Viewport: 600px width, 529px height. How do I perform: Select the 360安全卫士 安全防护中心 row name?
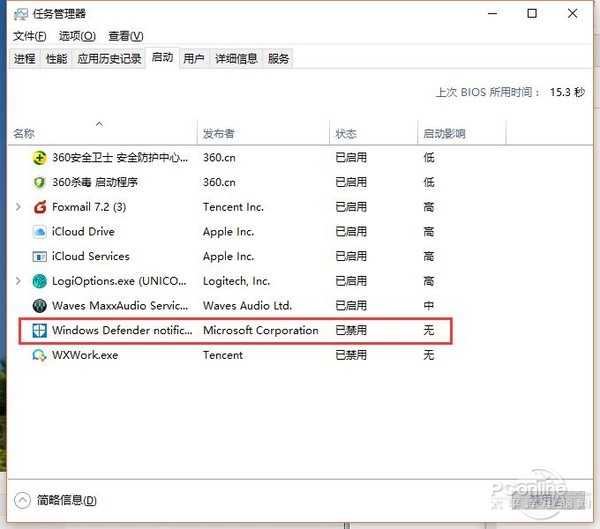(120, 158)
